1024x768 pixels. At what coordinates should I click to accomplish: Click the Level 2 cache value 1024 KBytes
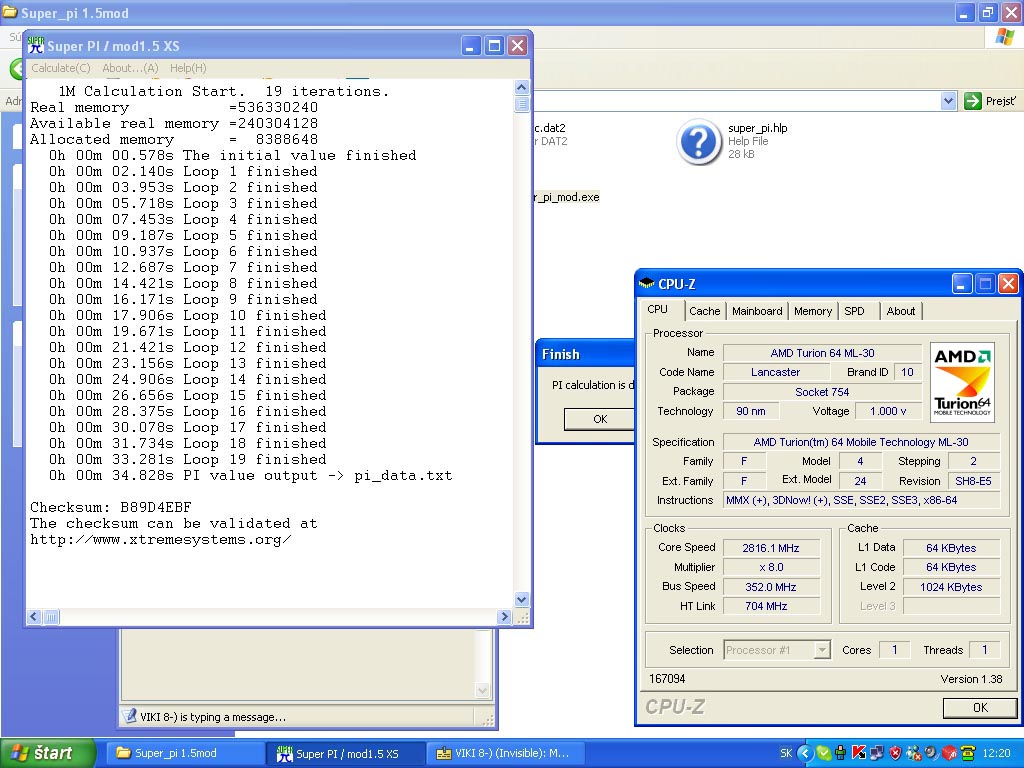(951, 586)
